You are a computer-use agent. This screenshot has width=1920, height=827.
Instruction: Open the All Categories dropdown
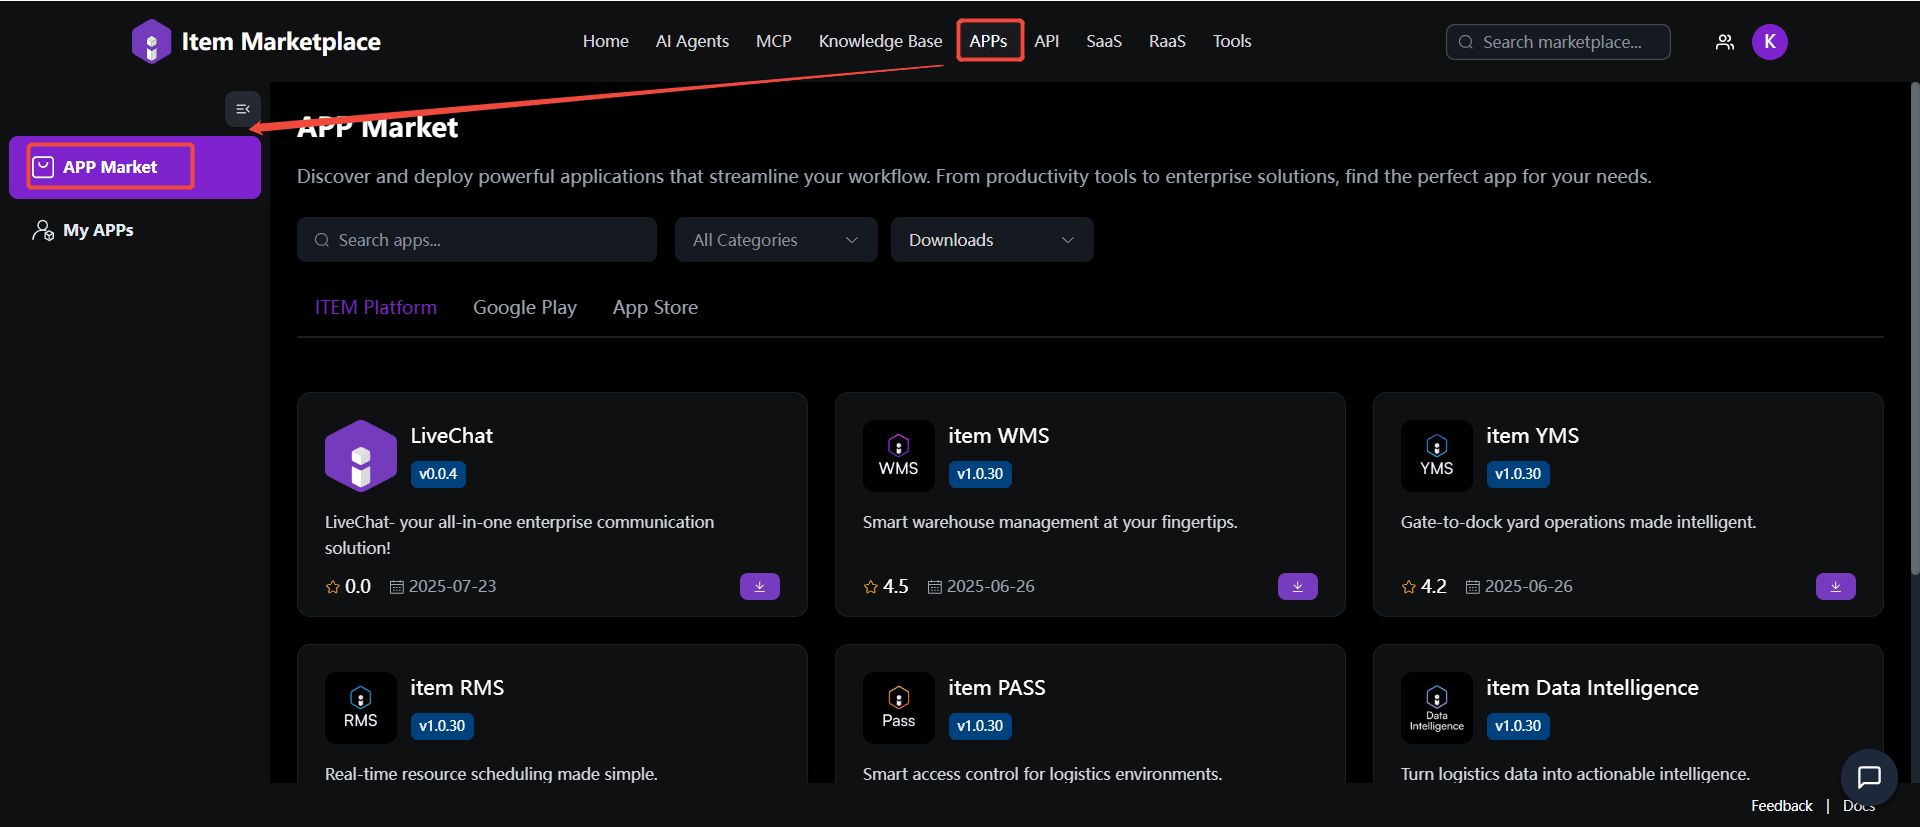point(776,240)
